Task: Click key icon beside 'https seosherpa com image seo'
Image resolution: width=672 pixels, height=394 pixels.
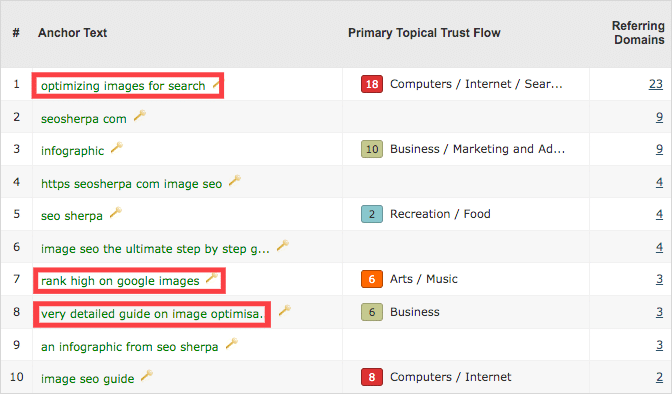Action: (235, 181)
